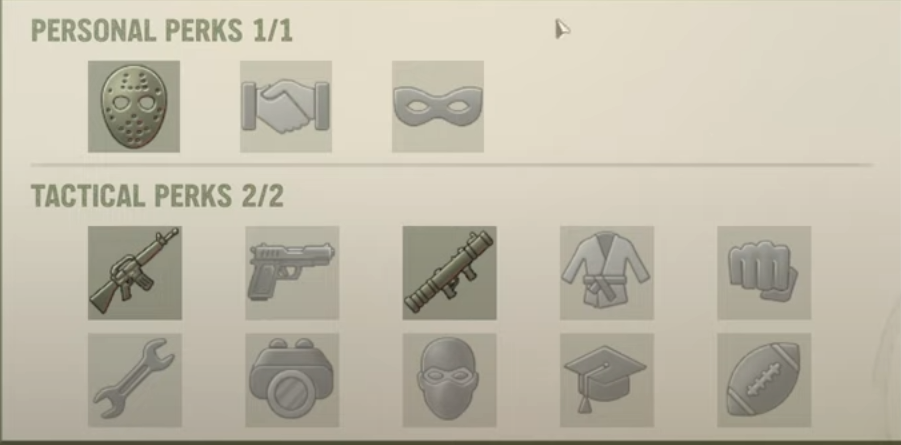
Task: Click the 2/2 tactical perk counter
Action: [263, 196]
